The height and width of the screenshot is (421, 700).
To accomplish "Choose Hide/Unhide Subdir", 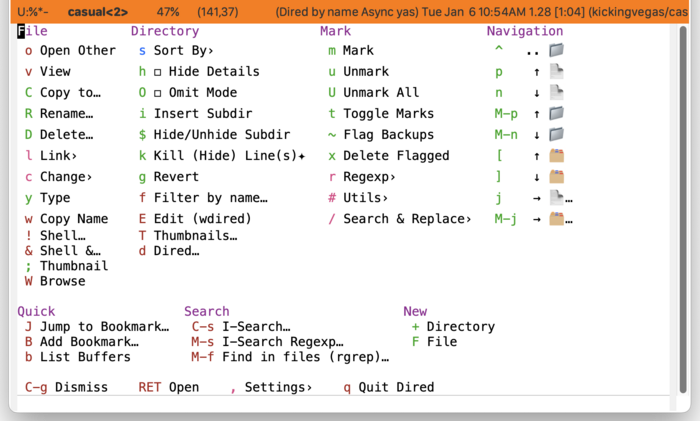I will (x=222, y=134).
